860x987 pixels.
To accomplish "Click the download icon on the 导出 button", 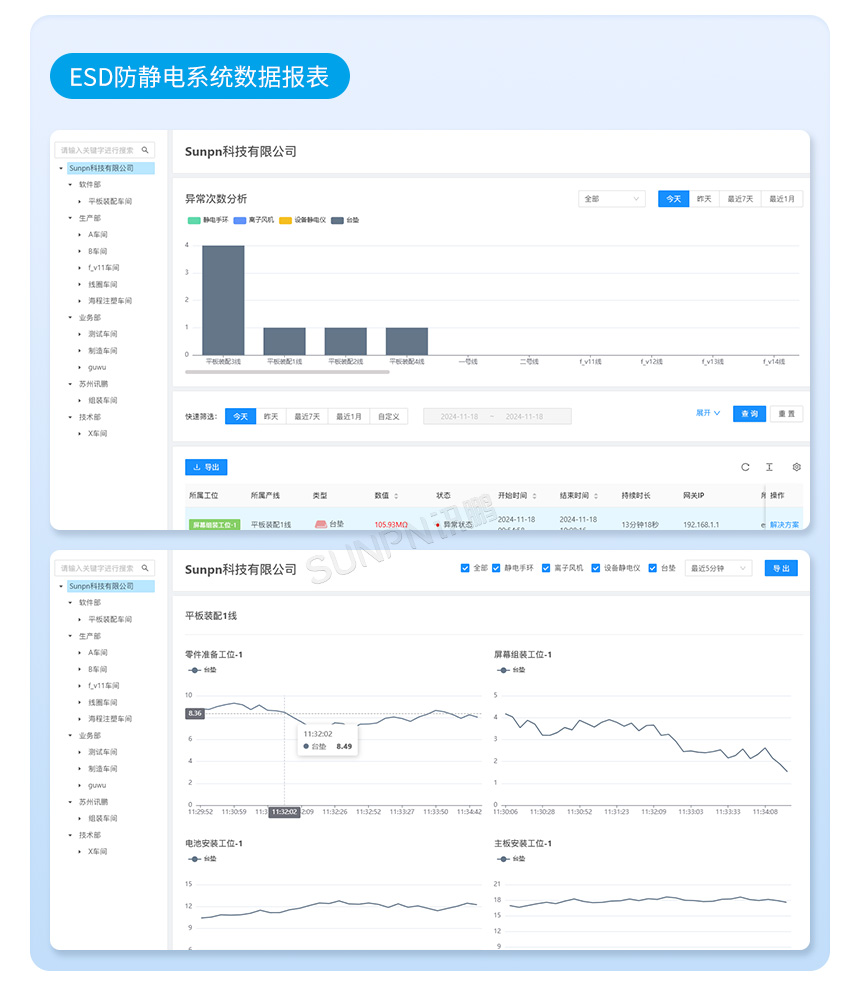I will pyautogui.click(x=196, y=466).
